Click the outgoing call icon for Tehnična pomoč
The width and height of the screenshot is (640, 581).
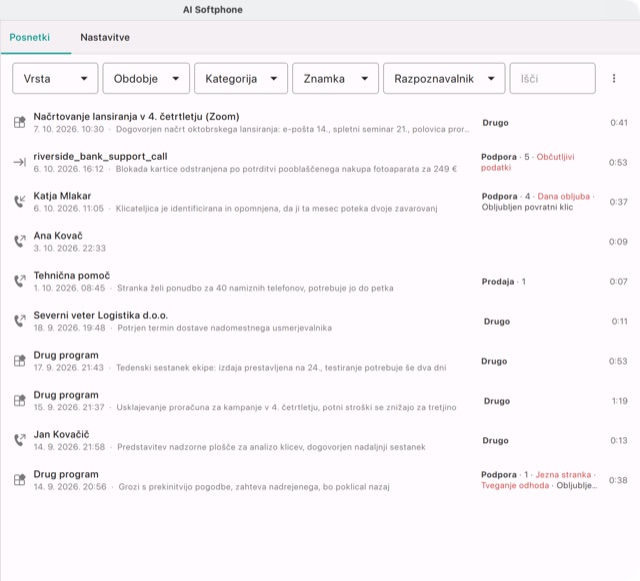(x=20, y=281)
